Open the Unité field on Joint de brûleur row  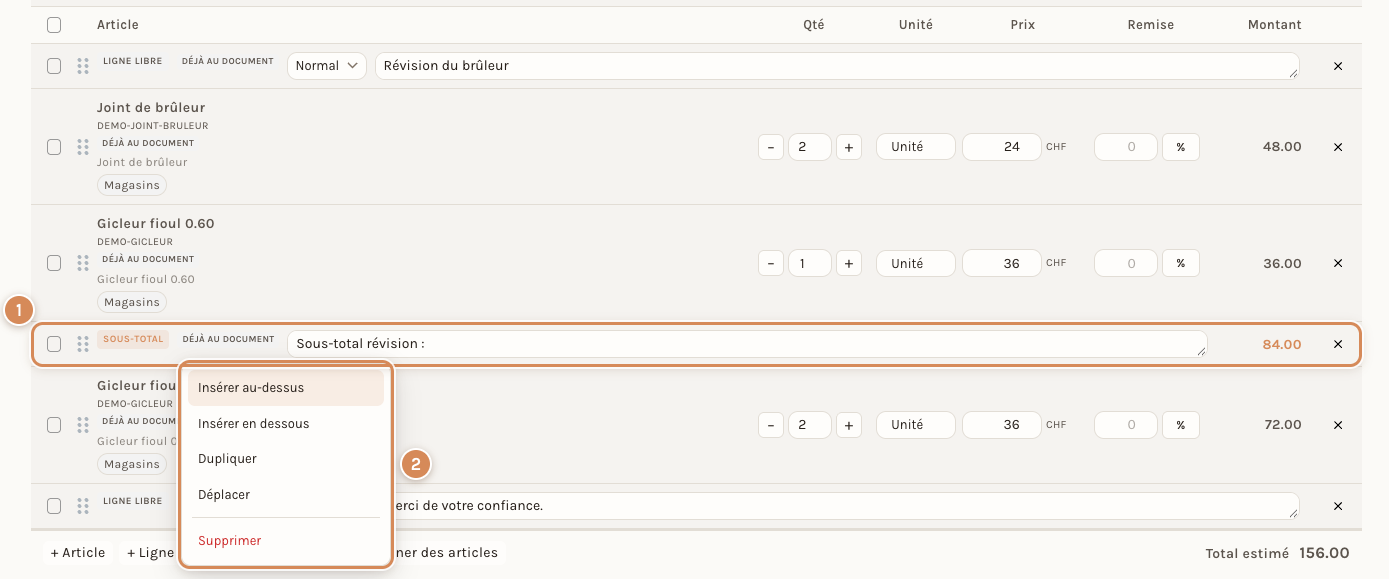(916, 147)
